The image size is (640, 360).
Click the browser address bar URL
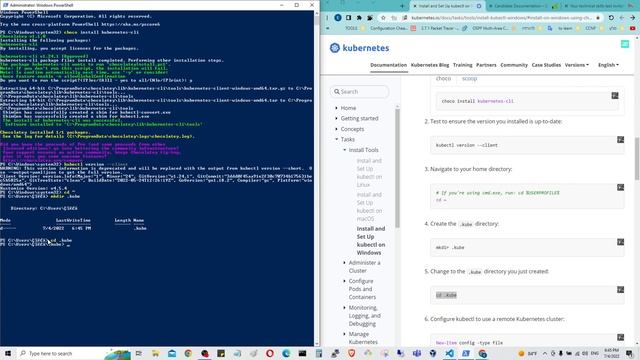point(501,18)
